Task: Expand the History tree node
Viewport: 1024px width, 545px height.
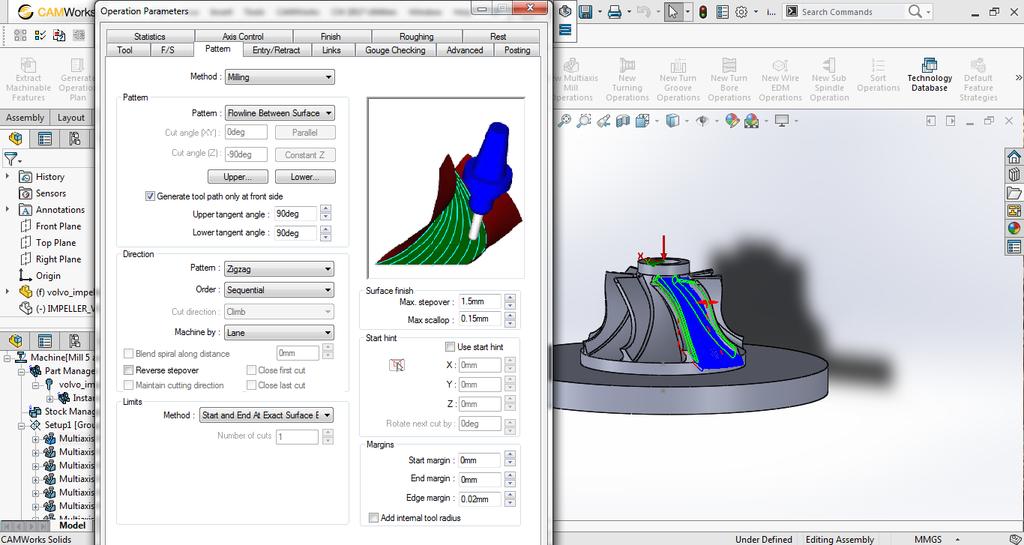Action: [x=7, y=176]
